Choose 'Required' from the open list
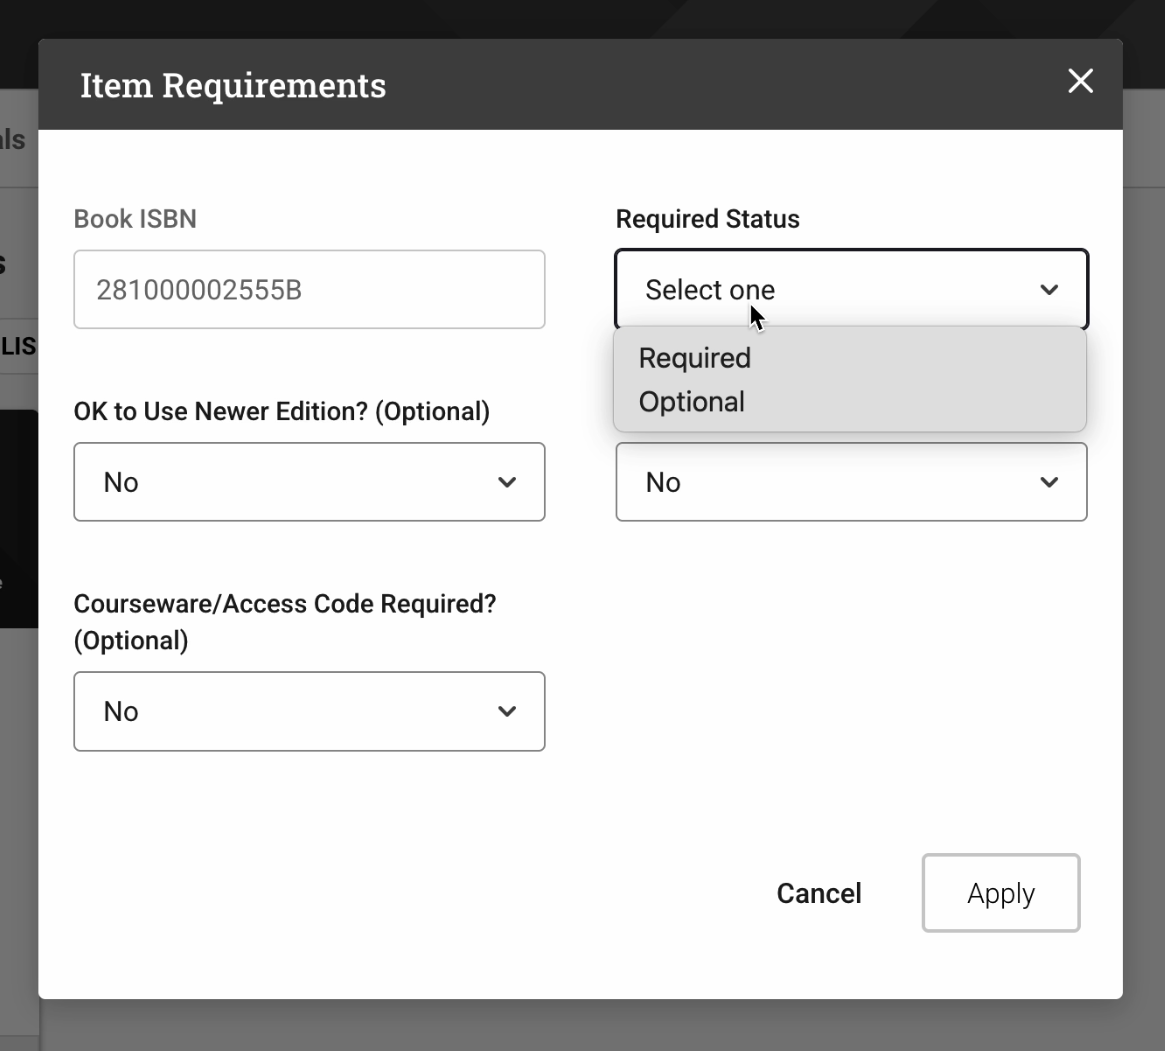Screen dimensions: 1165x1051 coord(695,358)
